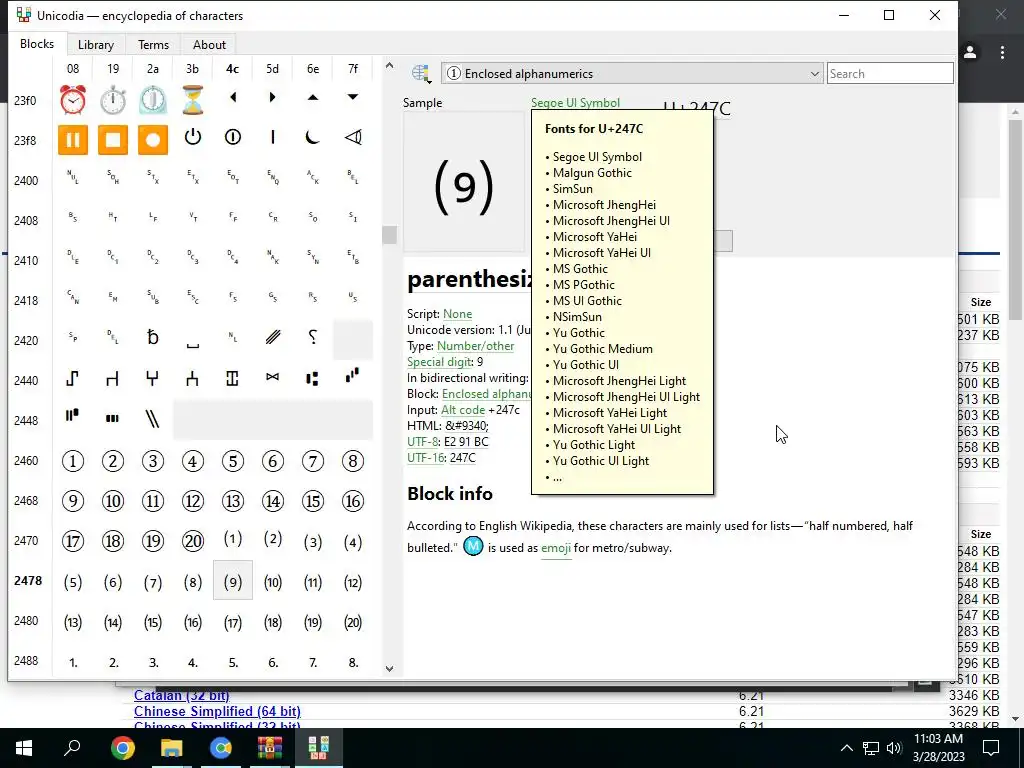Image resolution: width=1024 pixels, height=768 pixels.
Task: Open Google Chrome from the taskbar
Action: tap(122, 748)
